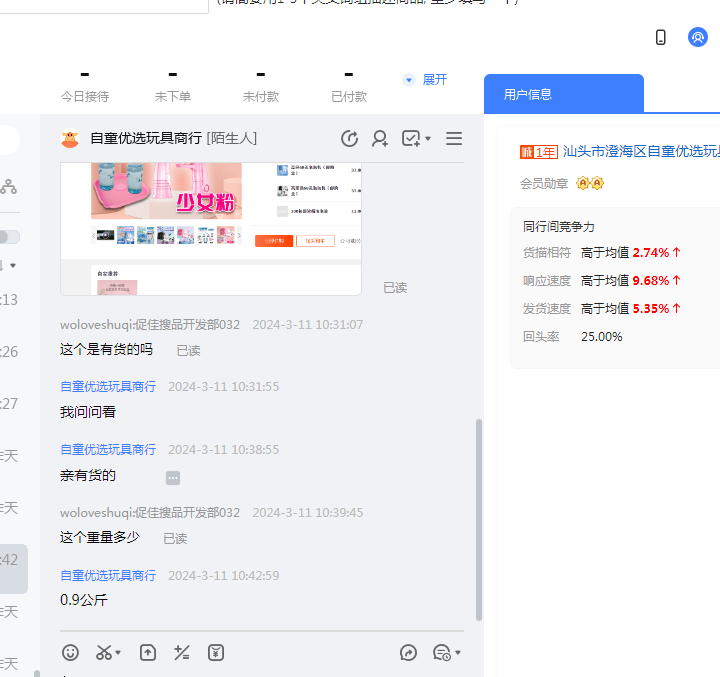Screen dimensions: 720x677
Task: Click the yuan payment icon
Action: point(216,653)
